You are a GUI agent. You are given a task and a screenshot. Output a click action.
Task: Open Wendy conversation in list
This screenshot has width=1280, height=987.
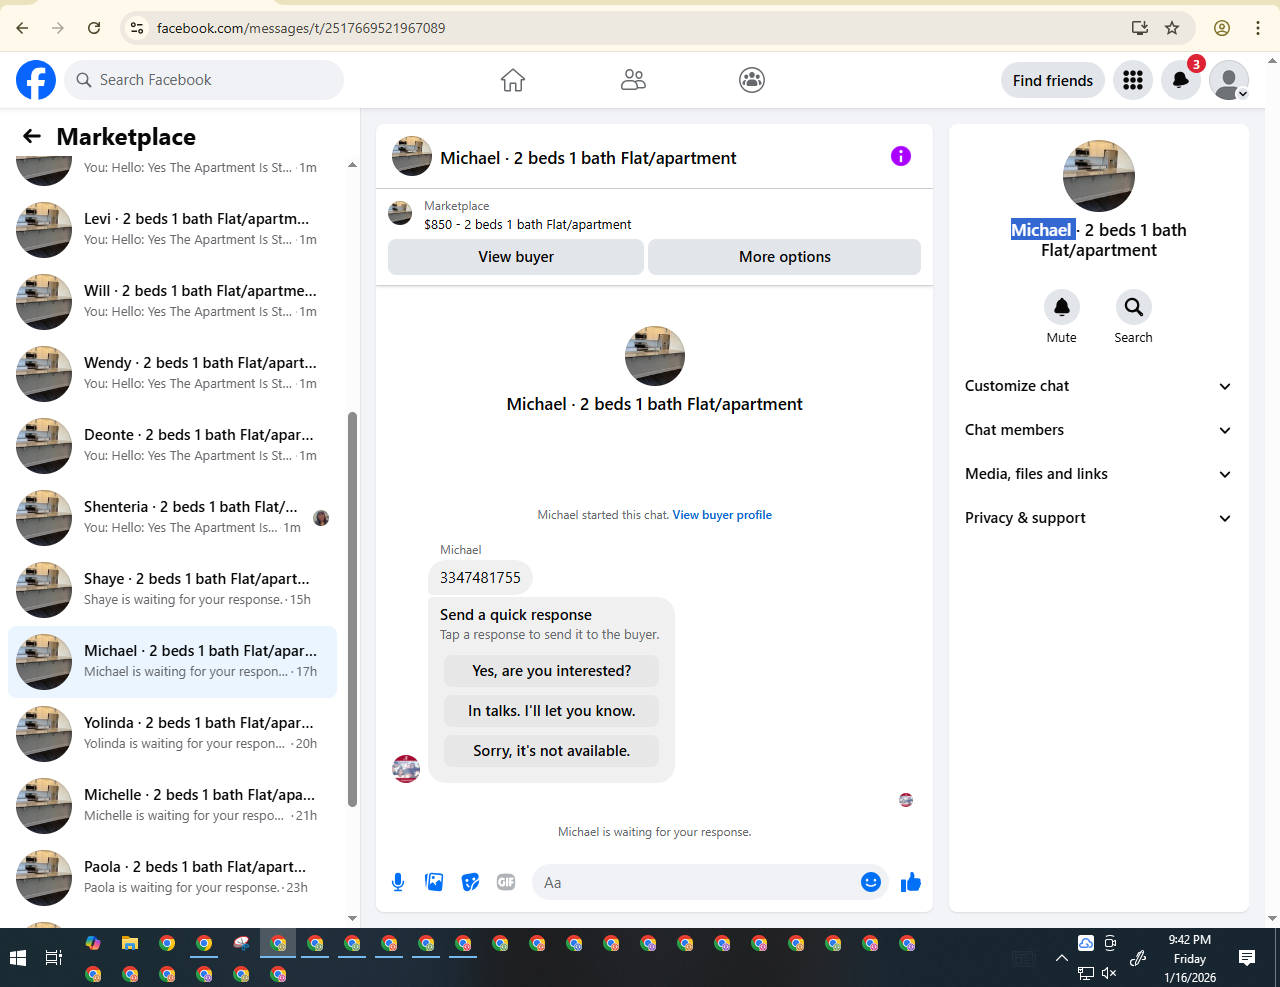click(x=172, y=373)
